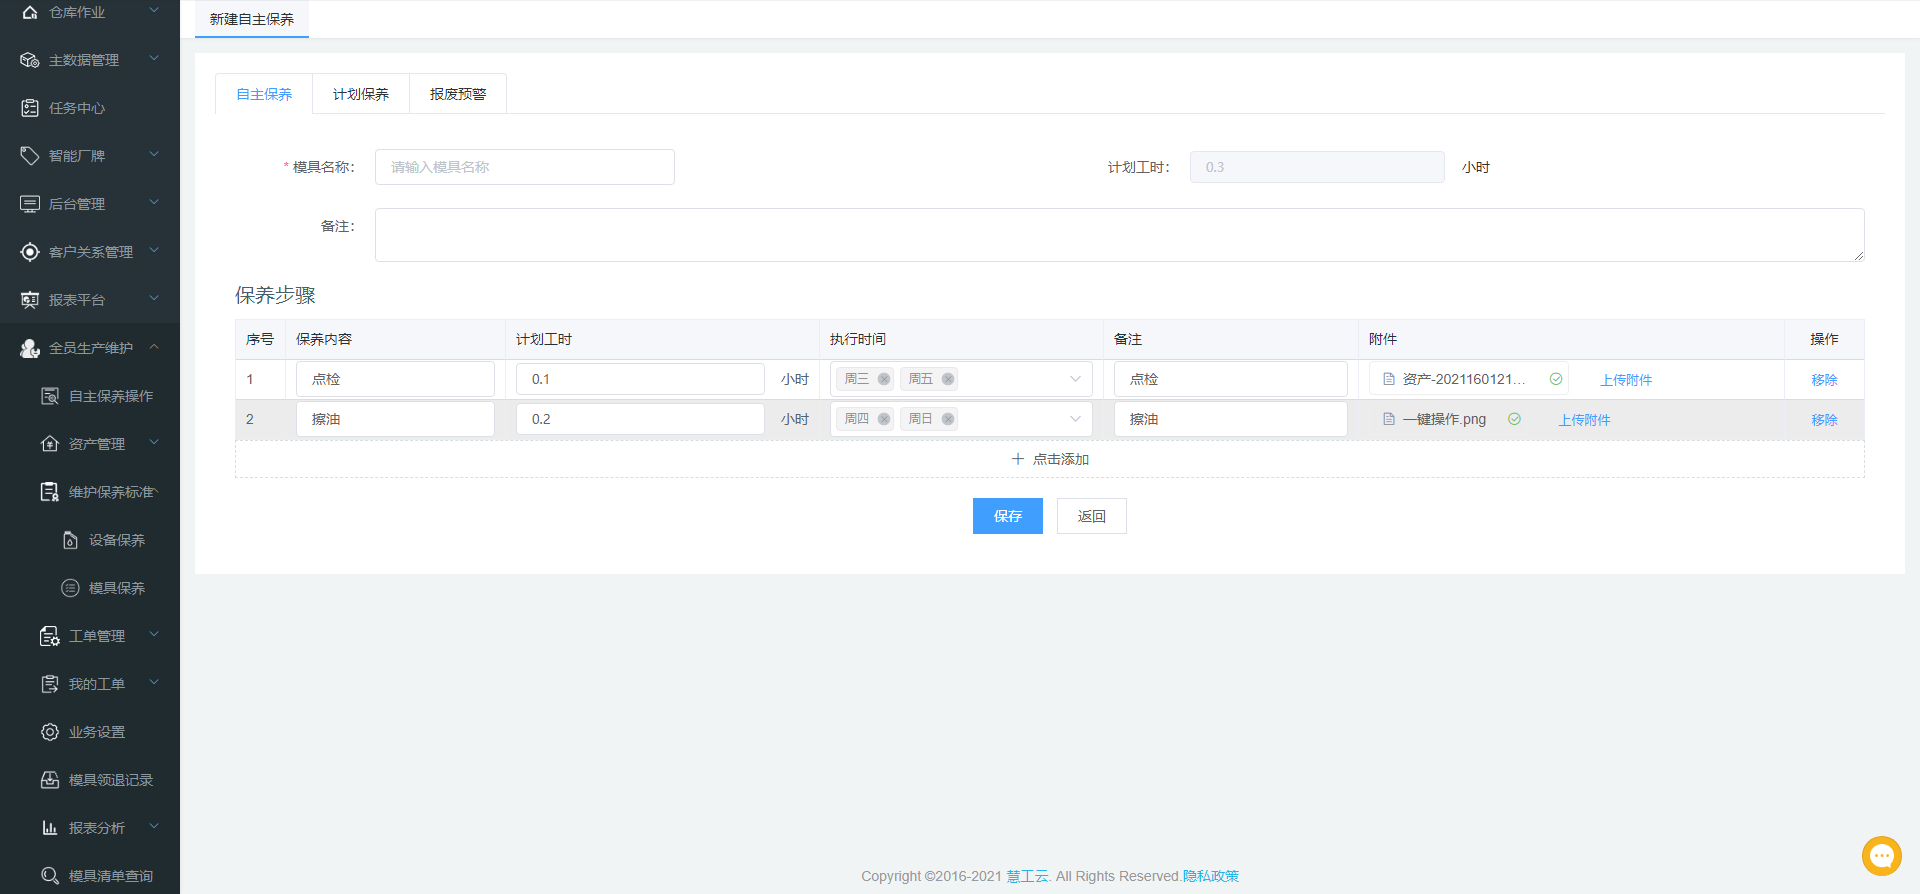1920x894 pixels.
Task: Click the 任务中心 sidebar icon
Action: 30,108
